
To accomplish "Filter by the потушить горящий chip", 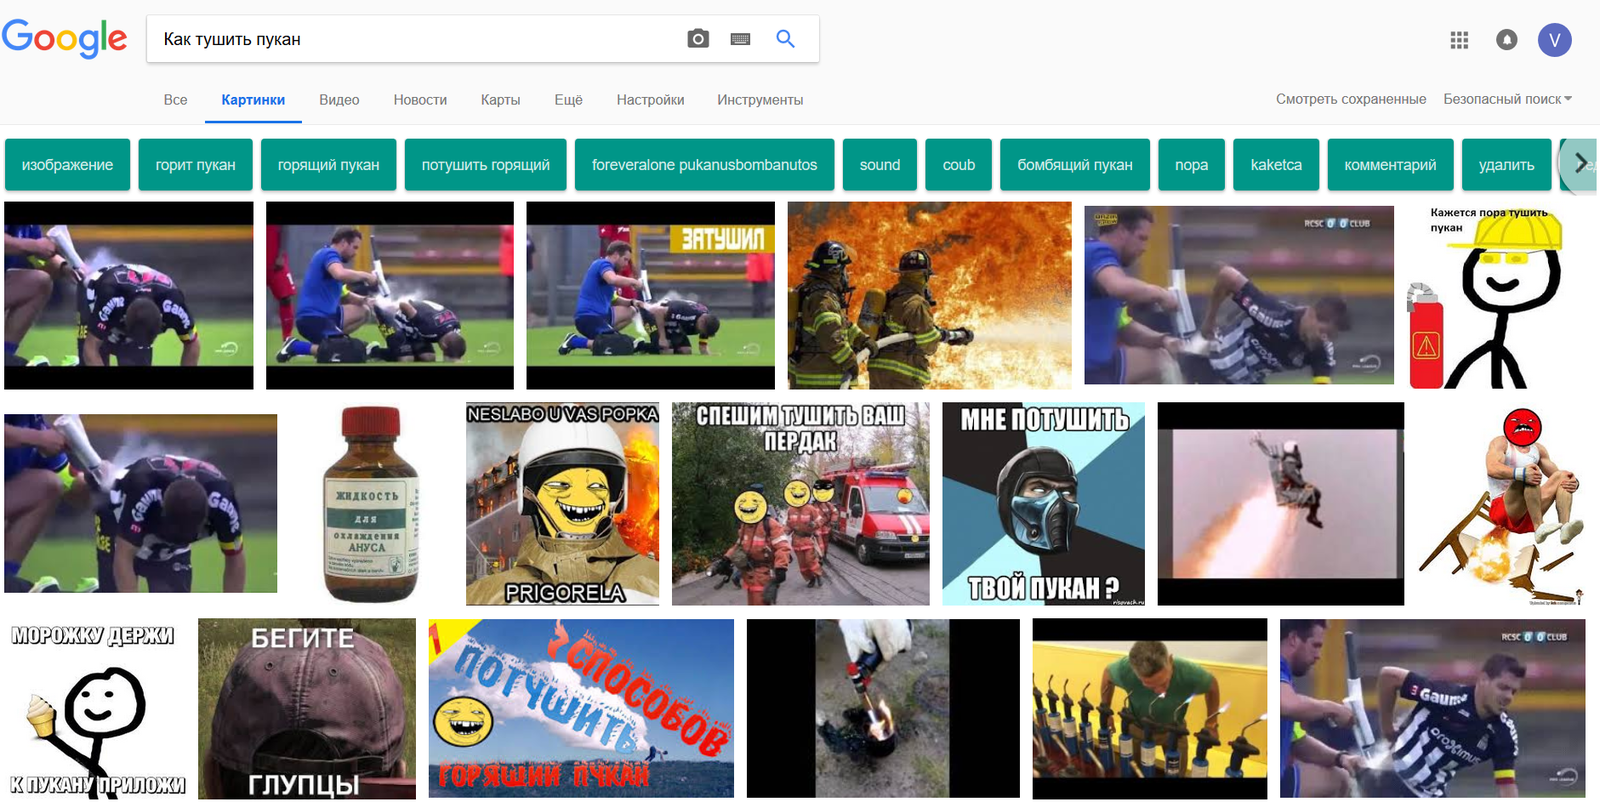I will (485, 164).
